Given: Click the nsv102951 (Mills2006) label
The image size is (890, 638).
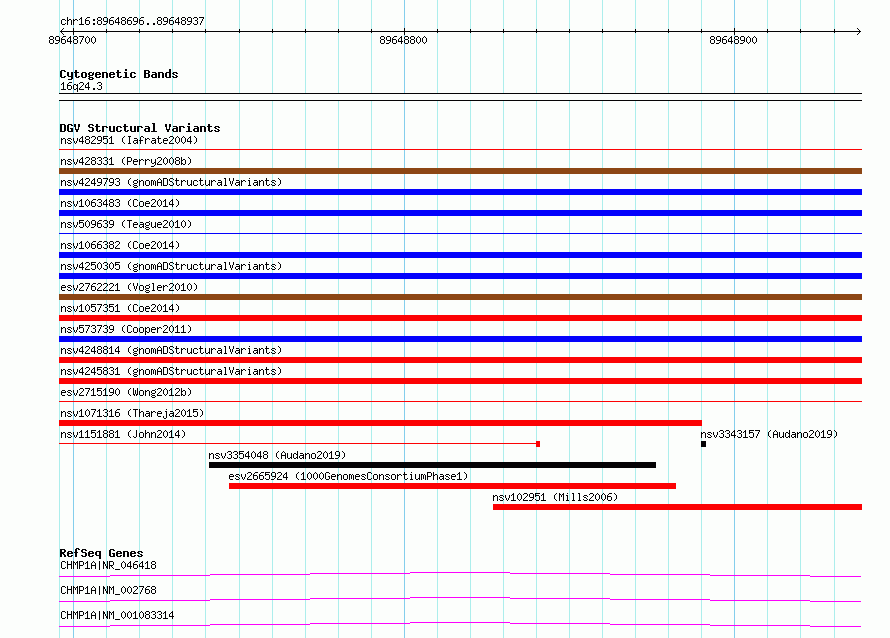Looking at the screenshot, I should (x=555, y=497).
